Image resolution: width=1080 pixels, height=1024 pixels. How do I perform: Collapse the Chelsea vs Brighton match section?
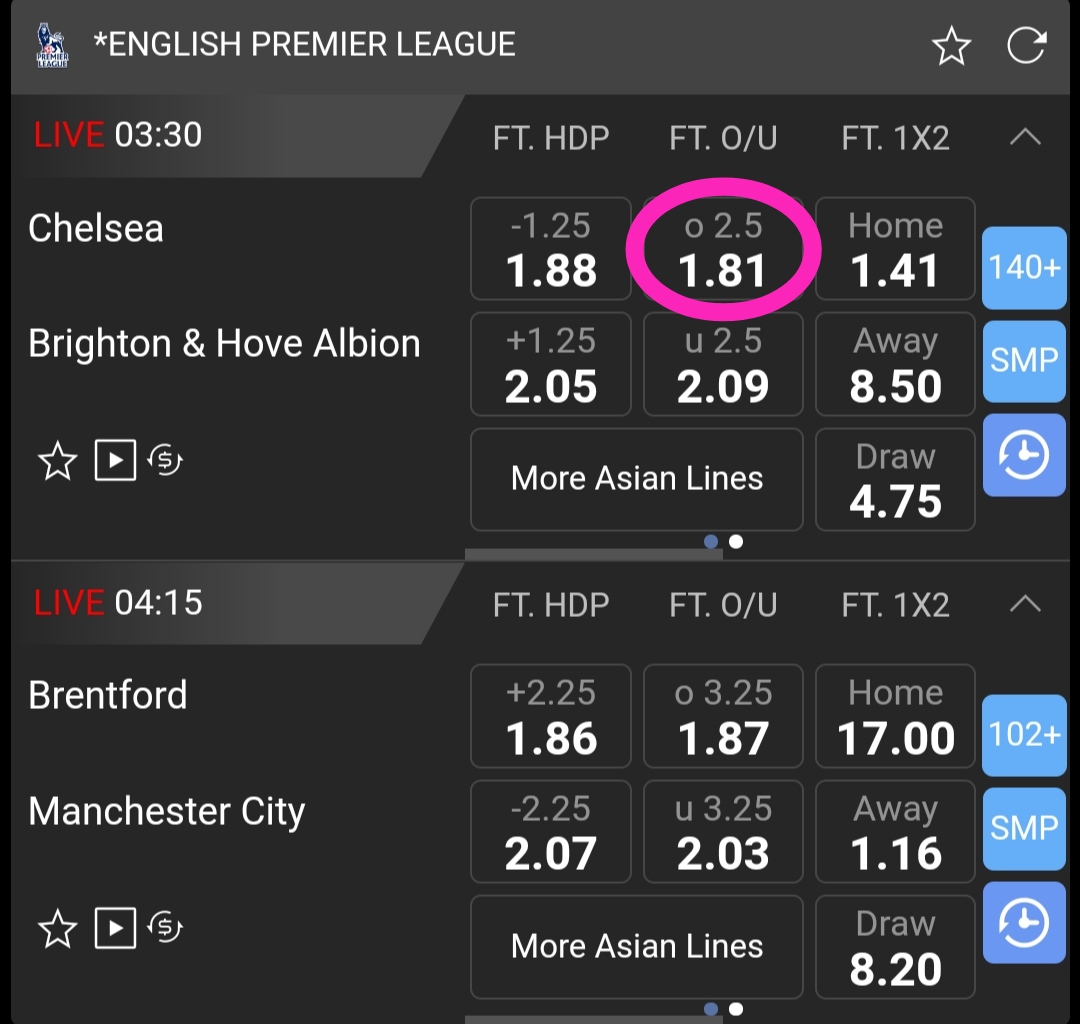pos(1026,137)
